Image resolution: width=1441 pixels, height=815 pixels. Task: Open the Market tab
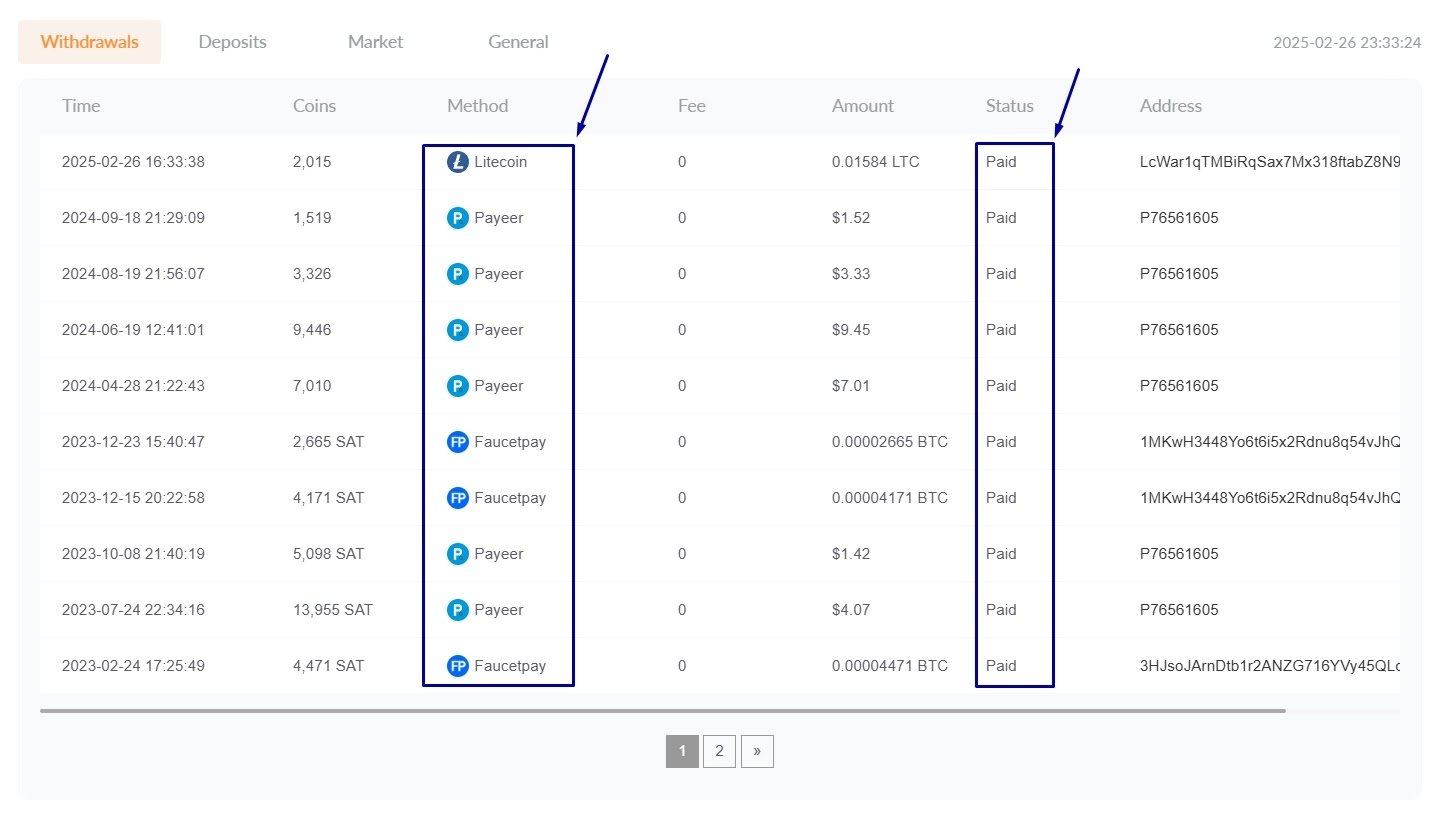[x=375, y=42]
